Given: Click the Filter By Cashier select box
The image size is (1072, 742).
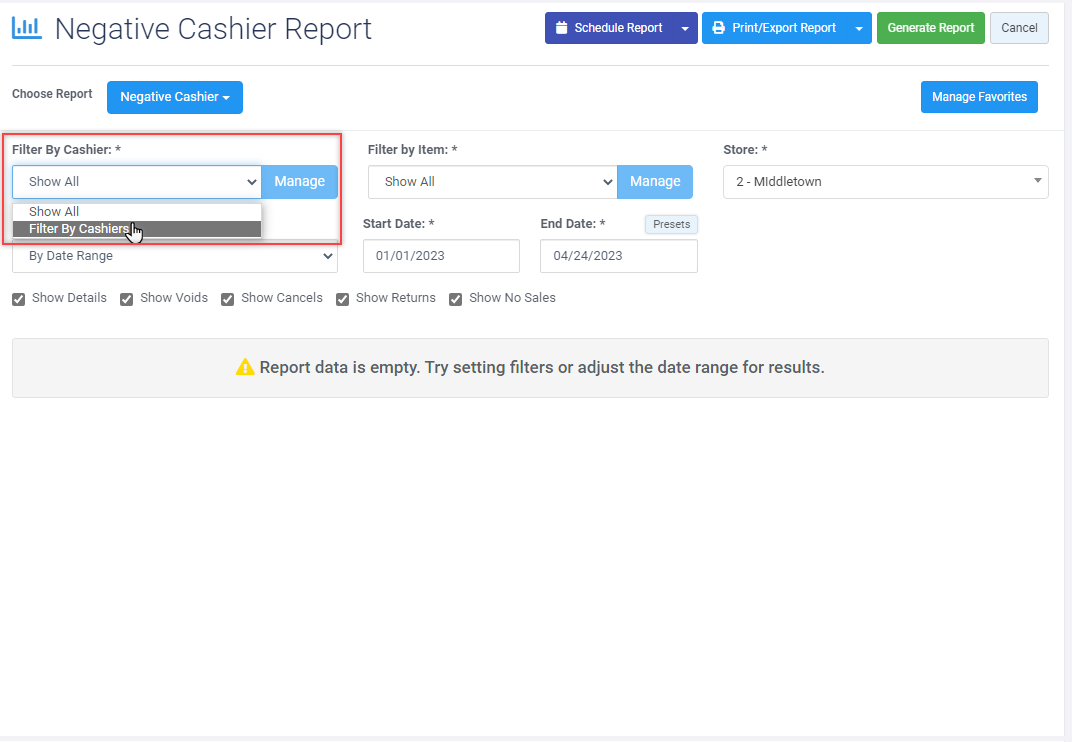Looking at the screenshot, I should [x=137, y=182].
